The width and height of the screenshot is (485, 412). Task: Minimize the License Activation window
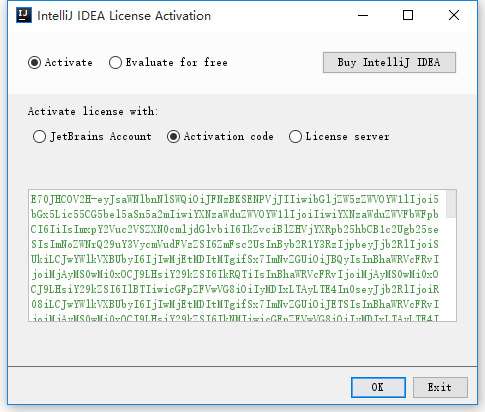363,15
